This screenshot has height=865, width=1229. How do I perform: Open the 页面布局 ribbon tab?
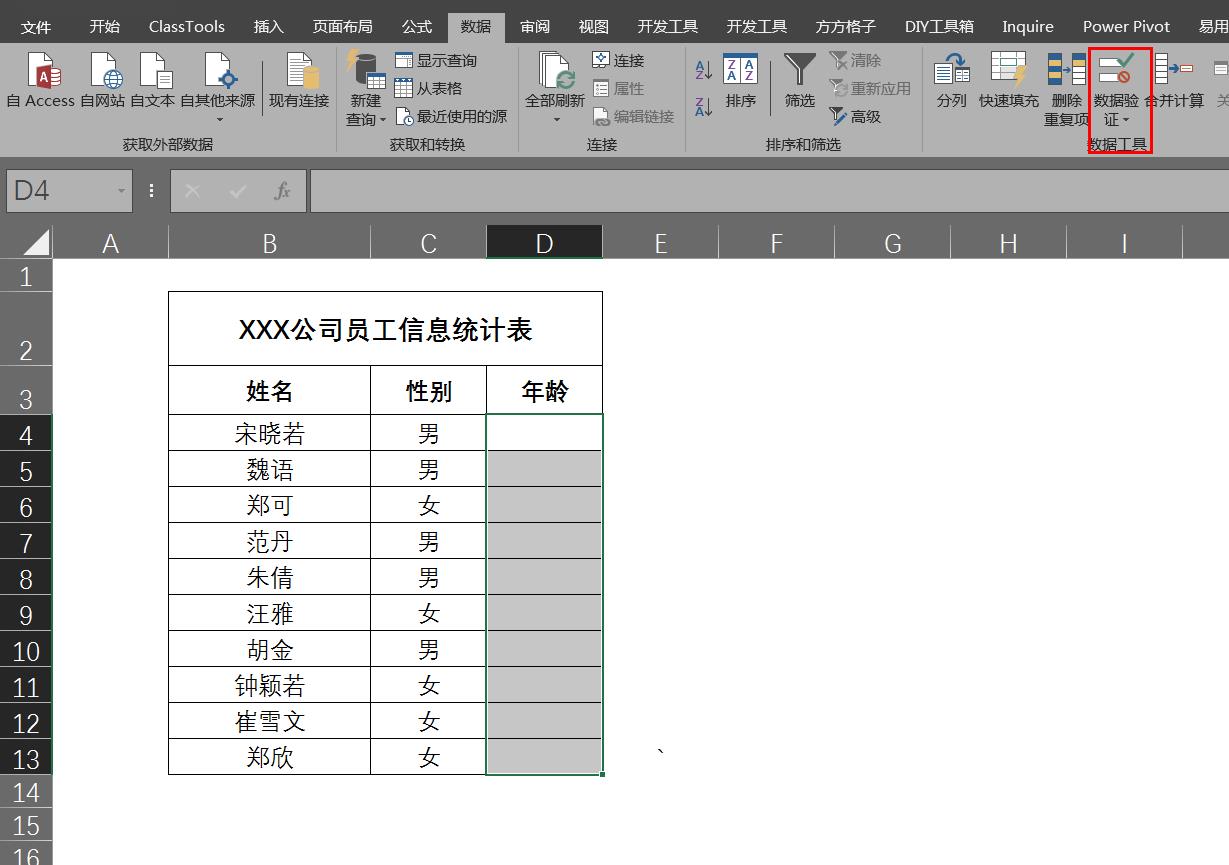tap(342, 27)
